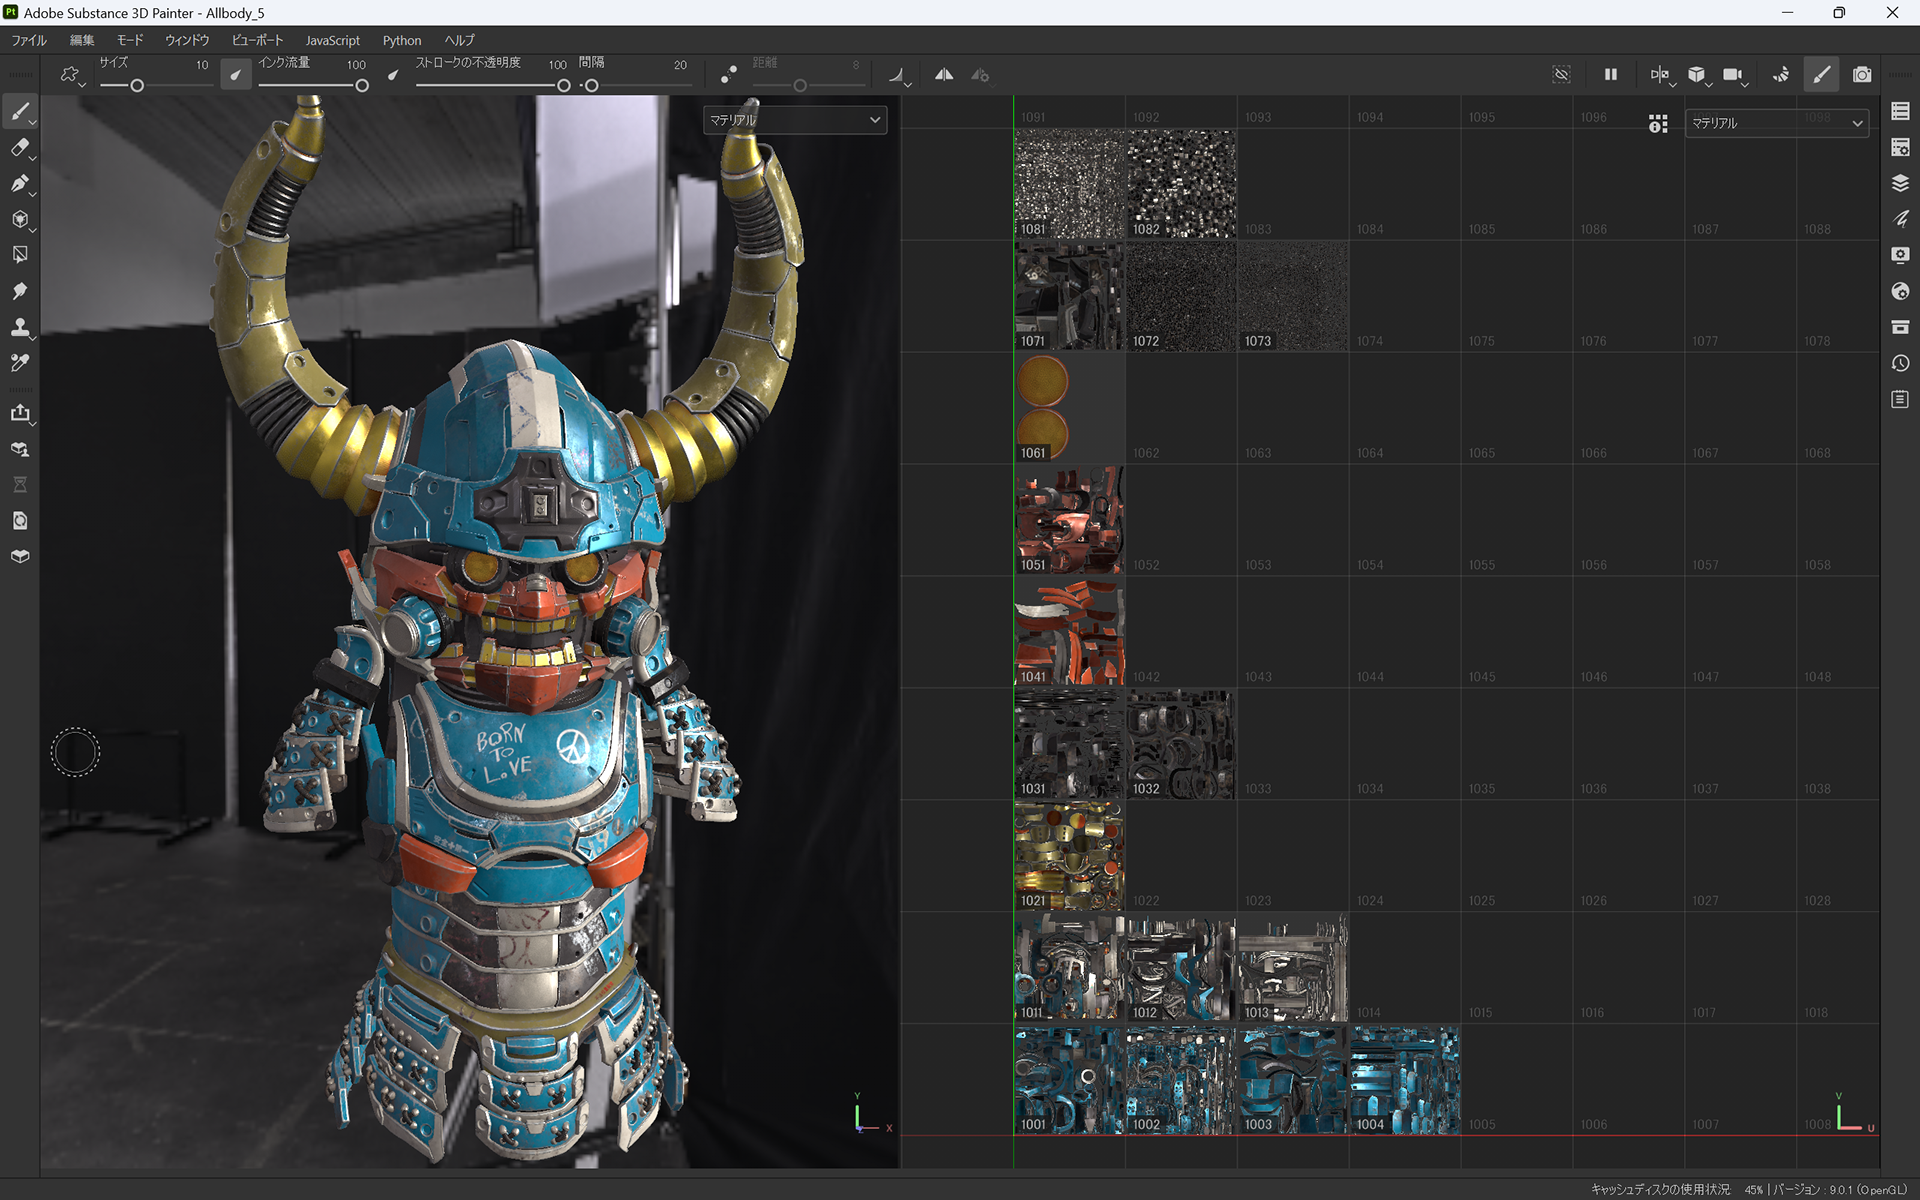The image size is (1920, 1200).
Task: Open 2D view マテリアル channel dropdown
Action: coord(1776,123)
